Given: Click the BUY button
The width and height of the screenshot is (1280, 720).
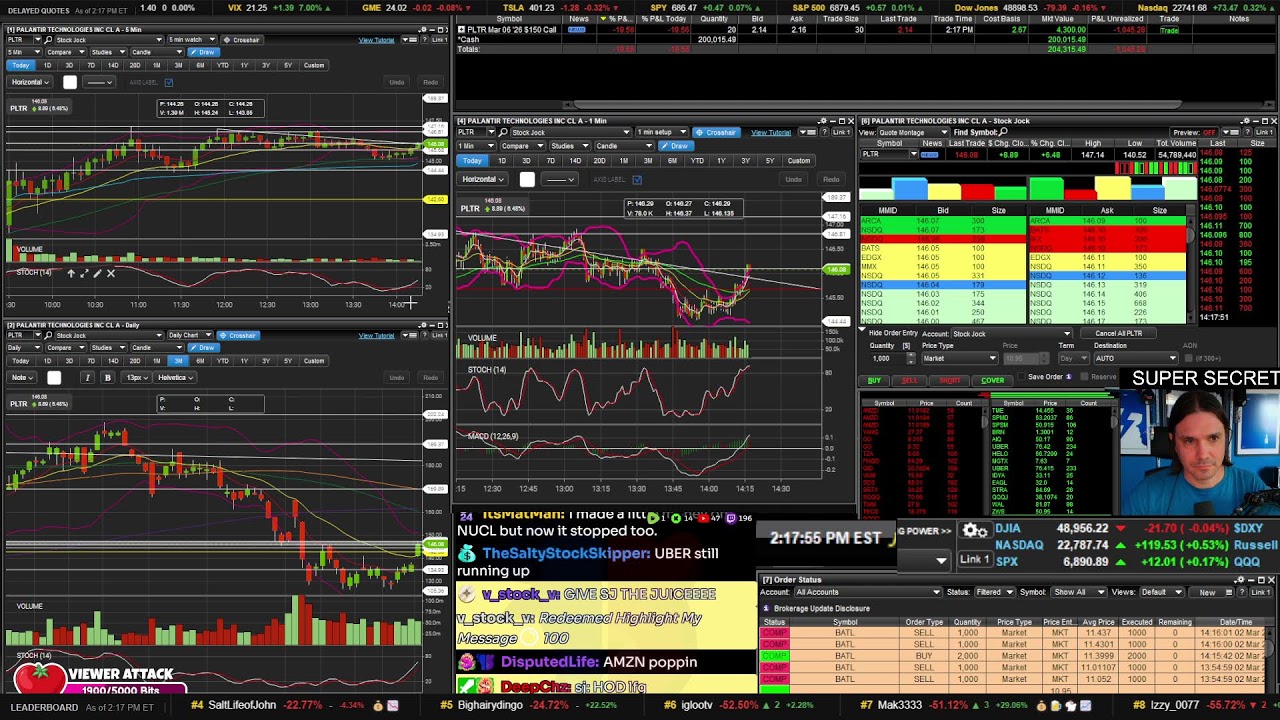Looking at the screenshot, I should click(875, 380).
